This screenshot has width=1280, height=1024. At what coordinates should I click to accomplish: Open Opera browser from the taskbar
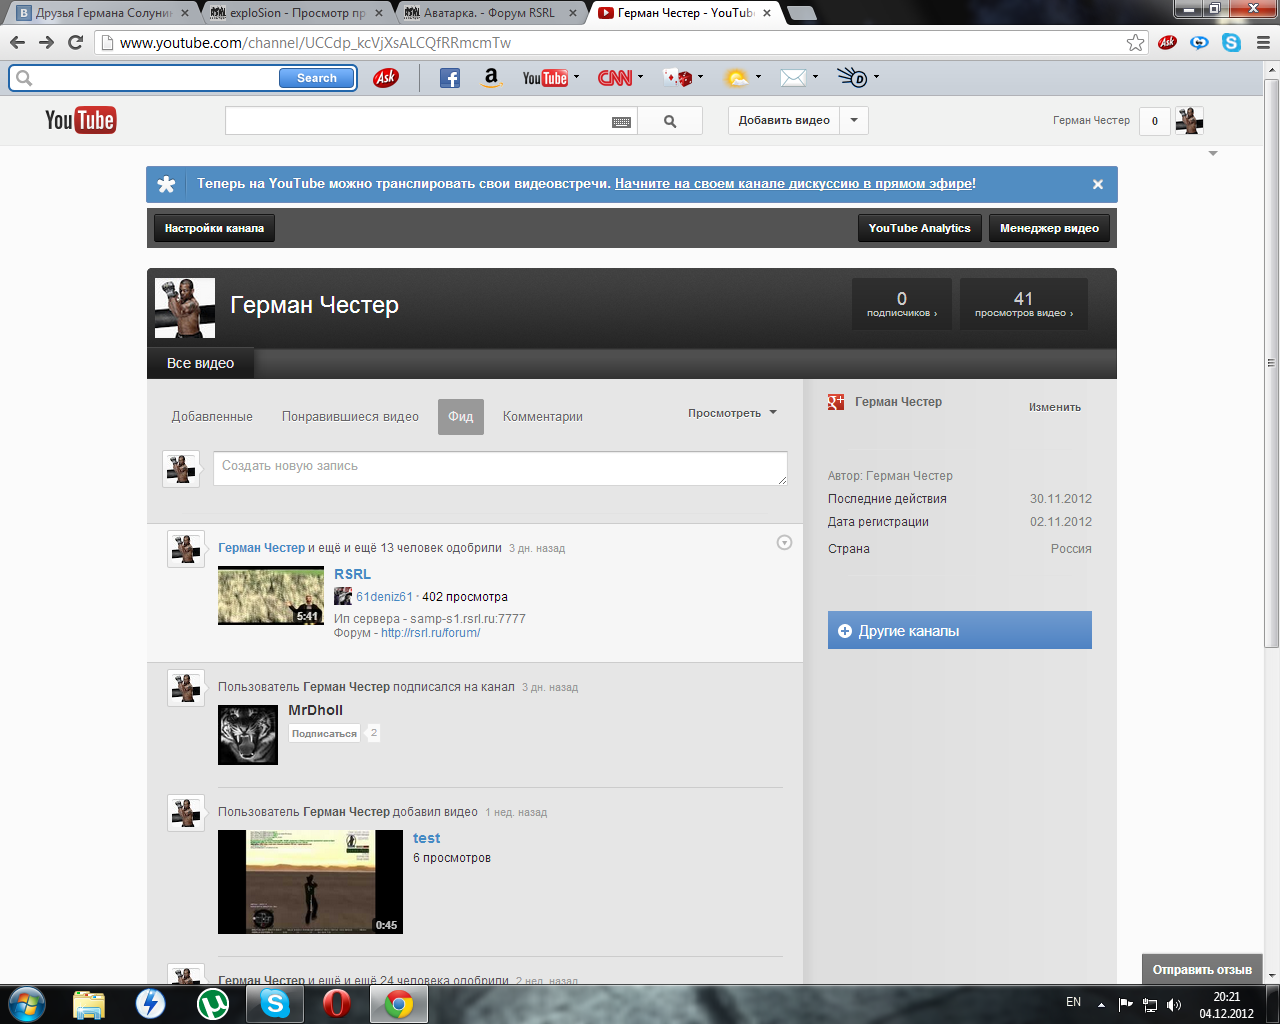coord(337,1003)
